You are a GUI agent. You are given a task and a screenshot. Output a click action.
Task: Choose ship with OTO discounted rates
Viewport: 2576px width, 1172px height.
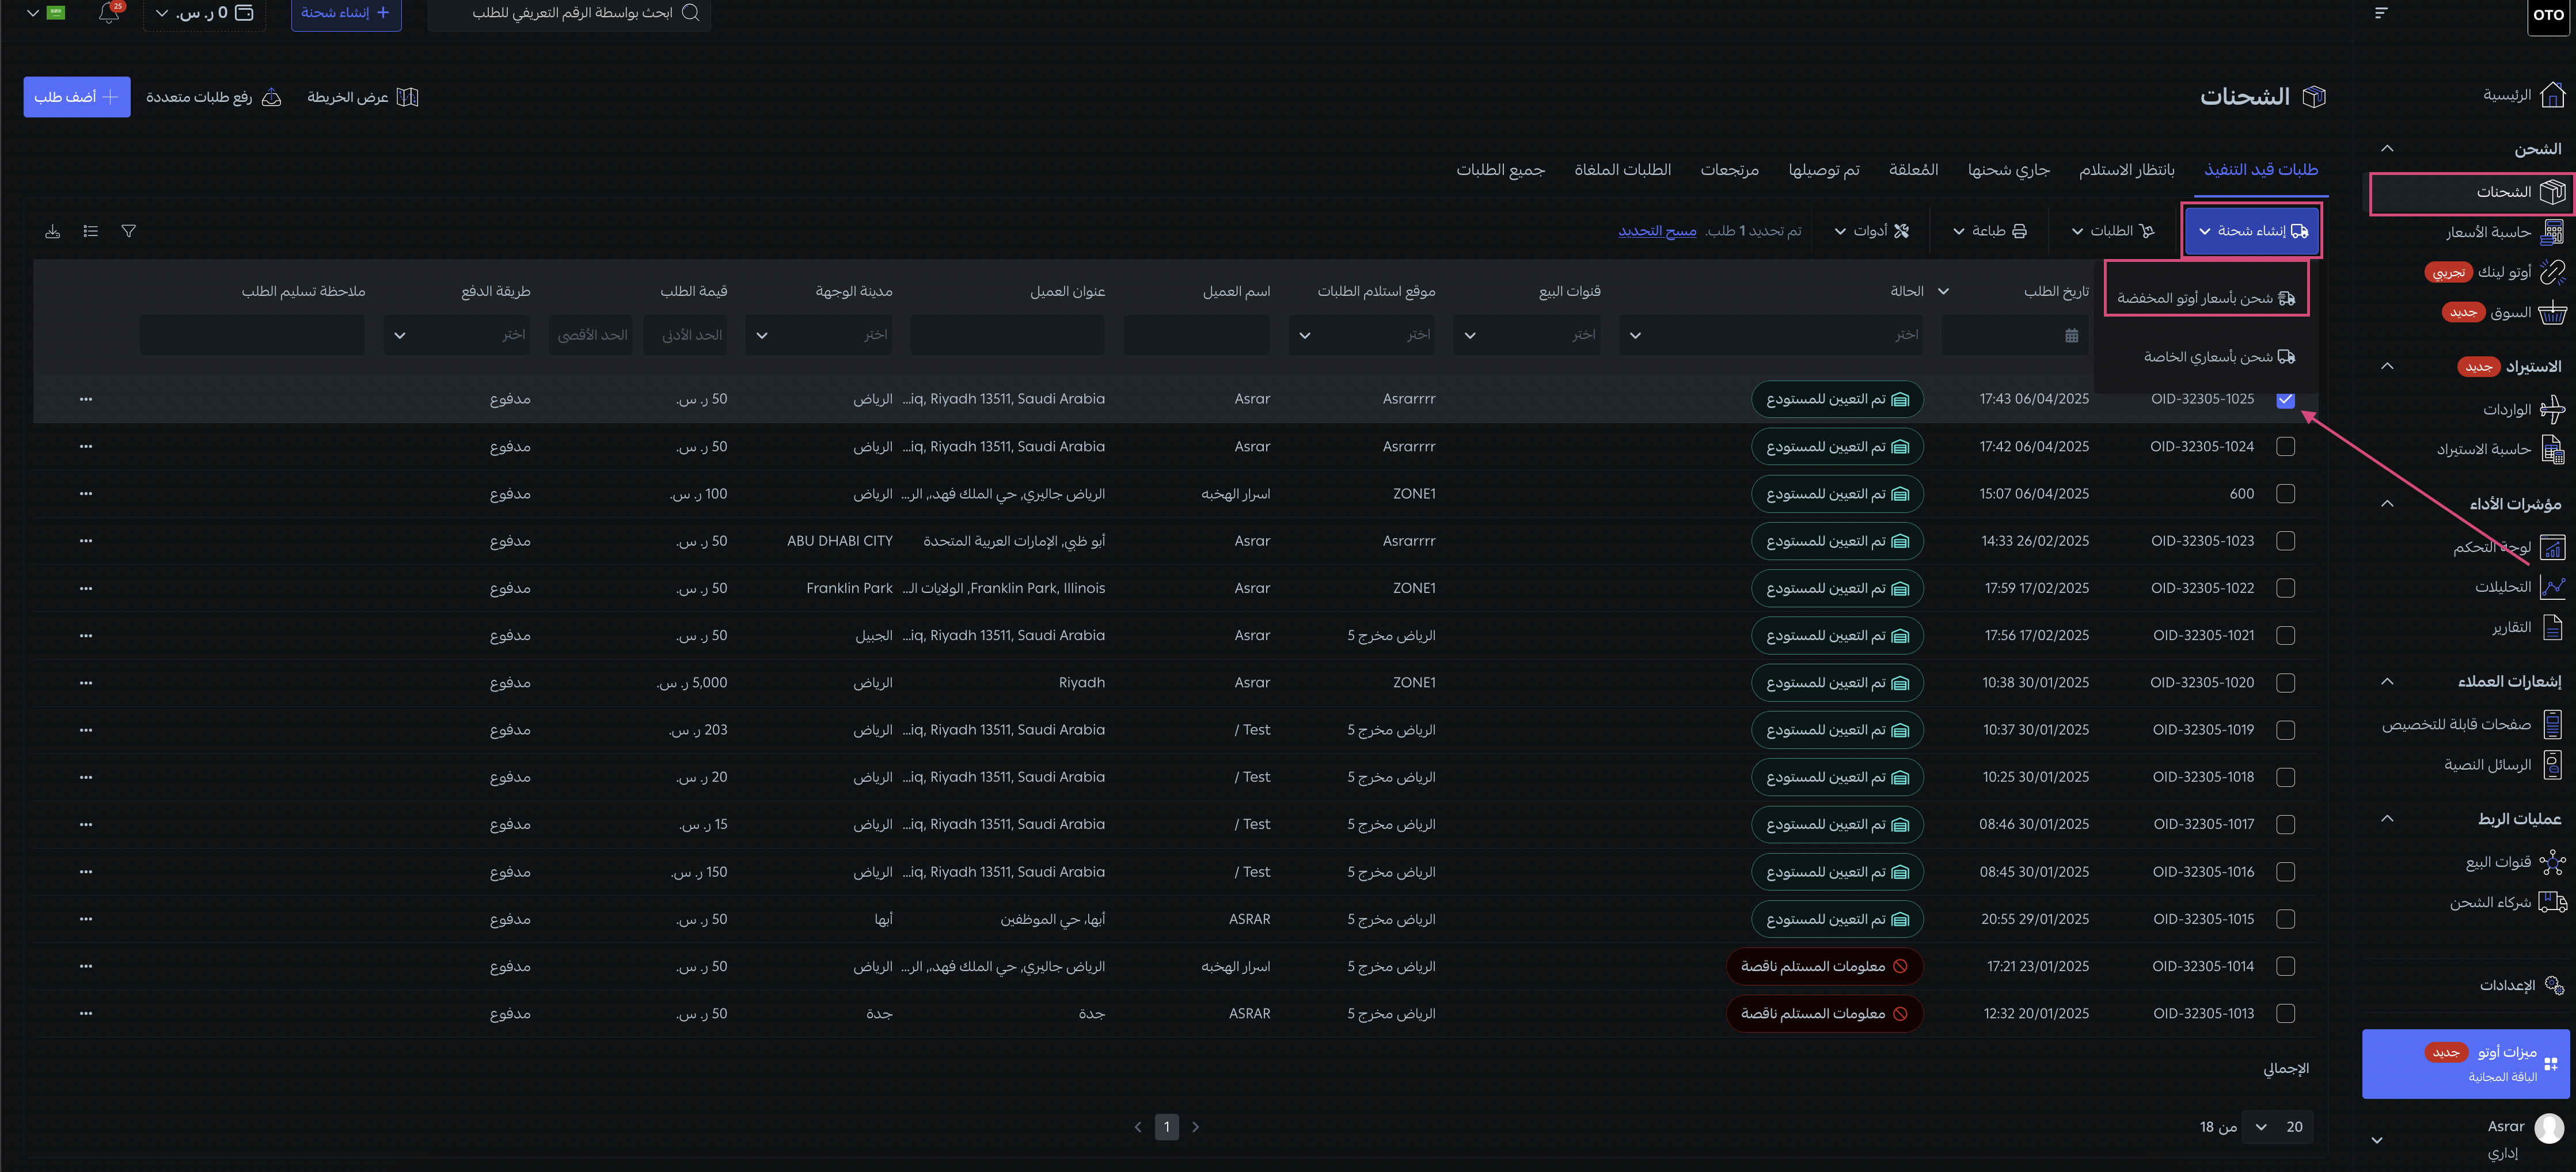tap(2205, 298)
